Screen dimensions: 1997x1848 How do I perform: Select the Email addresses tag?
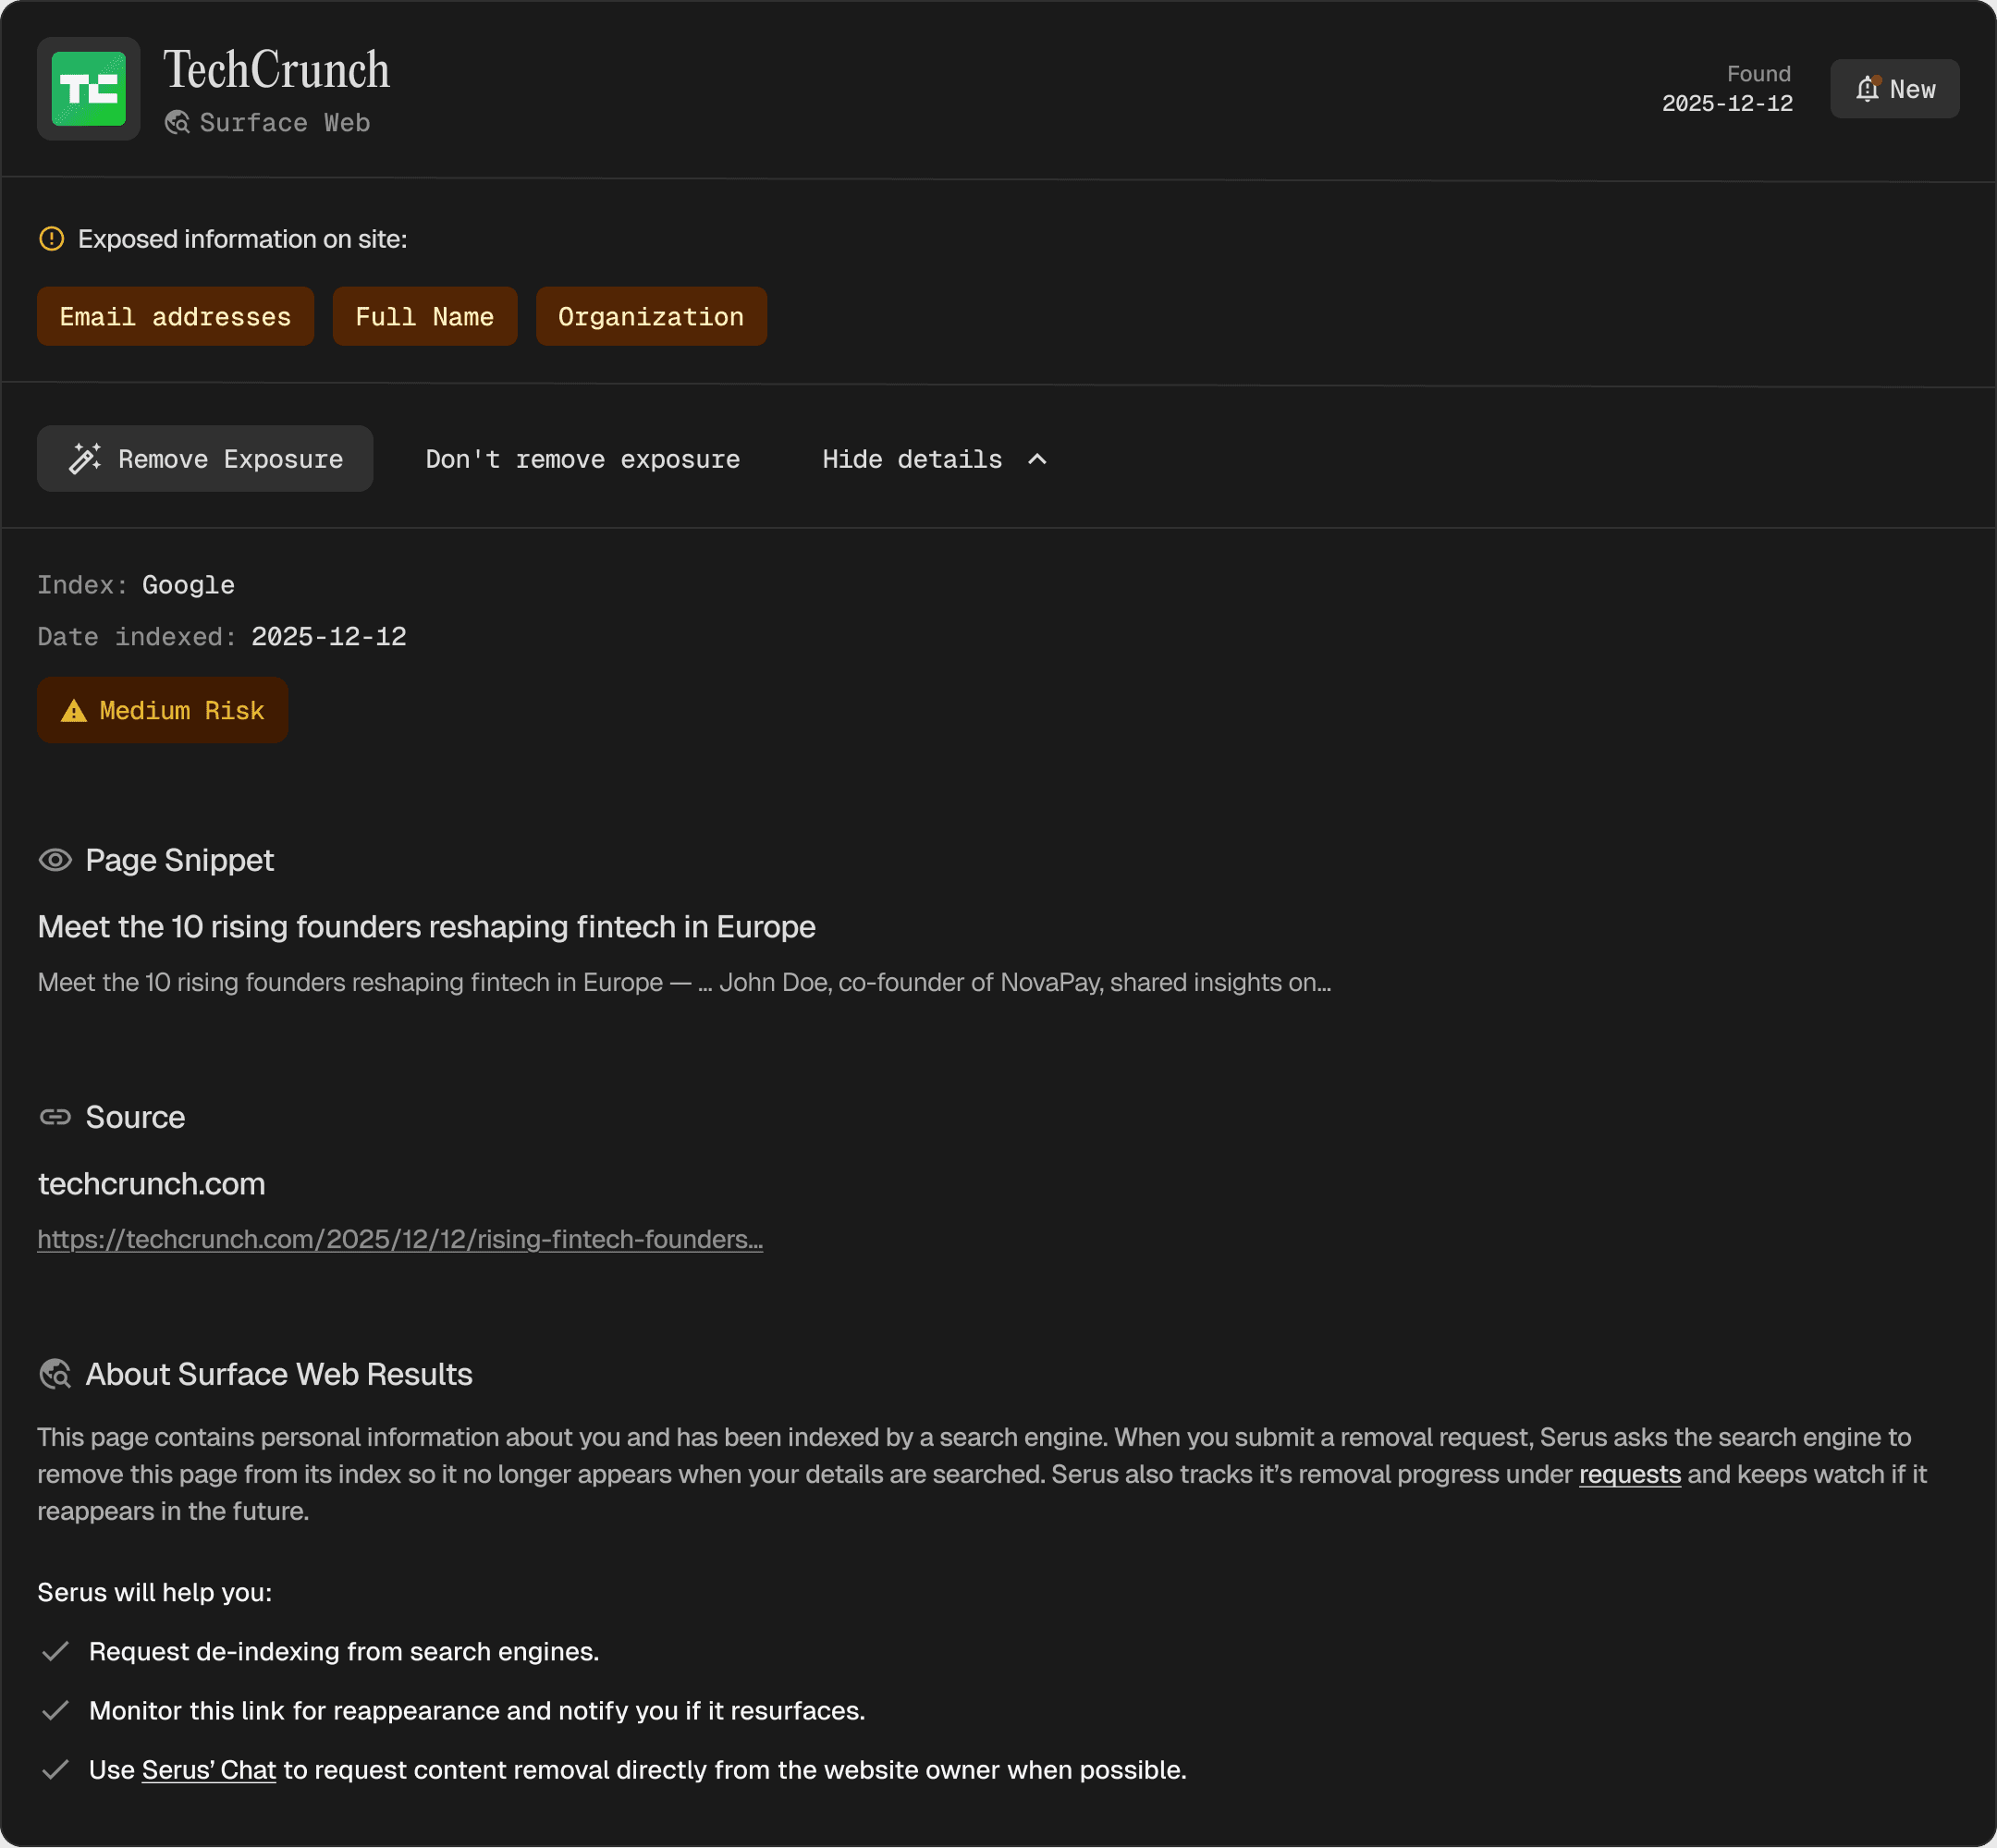point(175,317)
